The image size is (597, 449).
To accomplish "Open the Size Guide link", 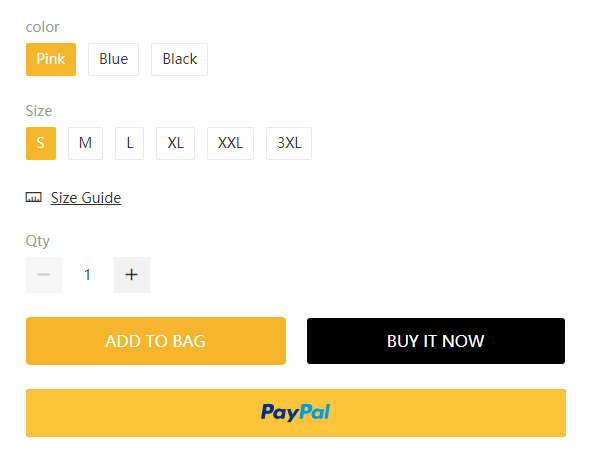I will (86, 198).
